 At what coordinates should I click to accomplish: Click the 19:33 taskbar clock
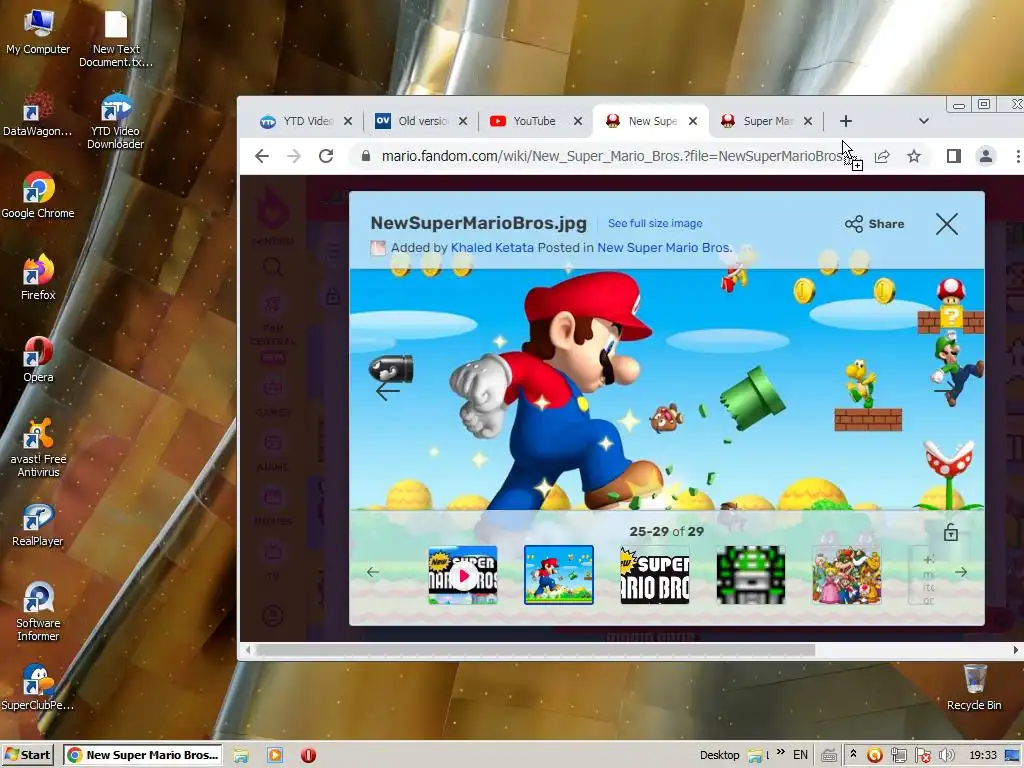point(983,755)
